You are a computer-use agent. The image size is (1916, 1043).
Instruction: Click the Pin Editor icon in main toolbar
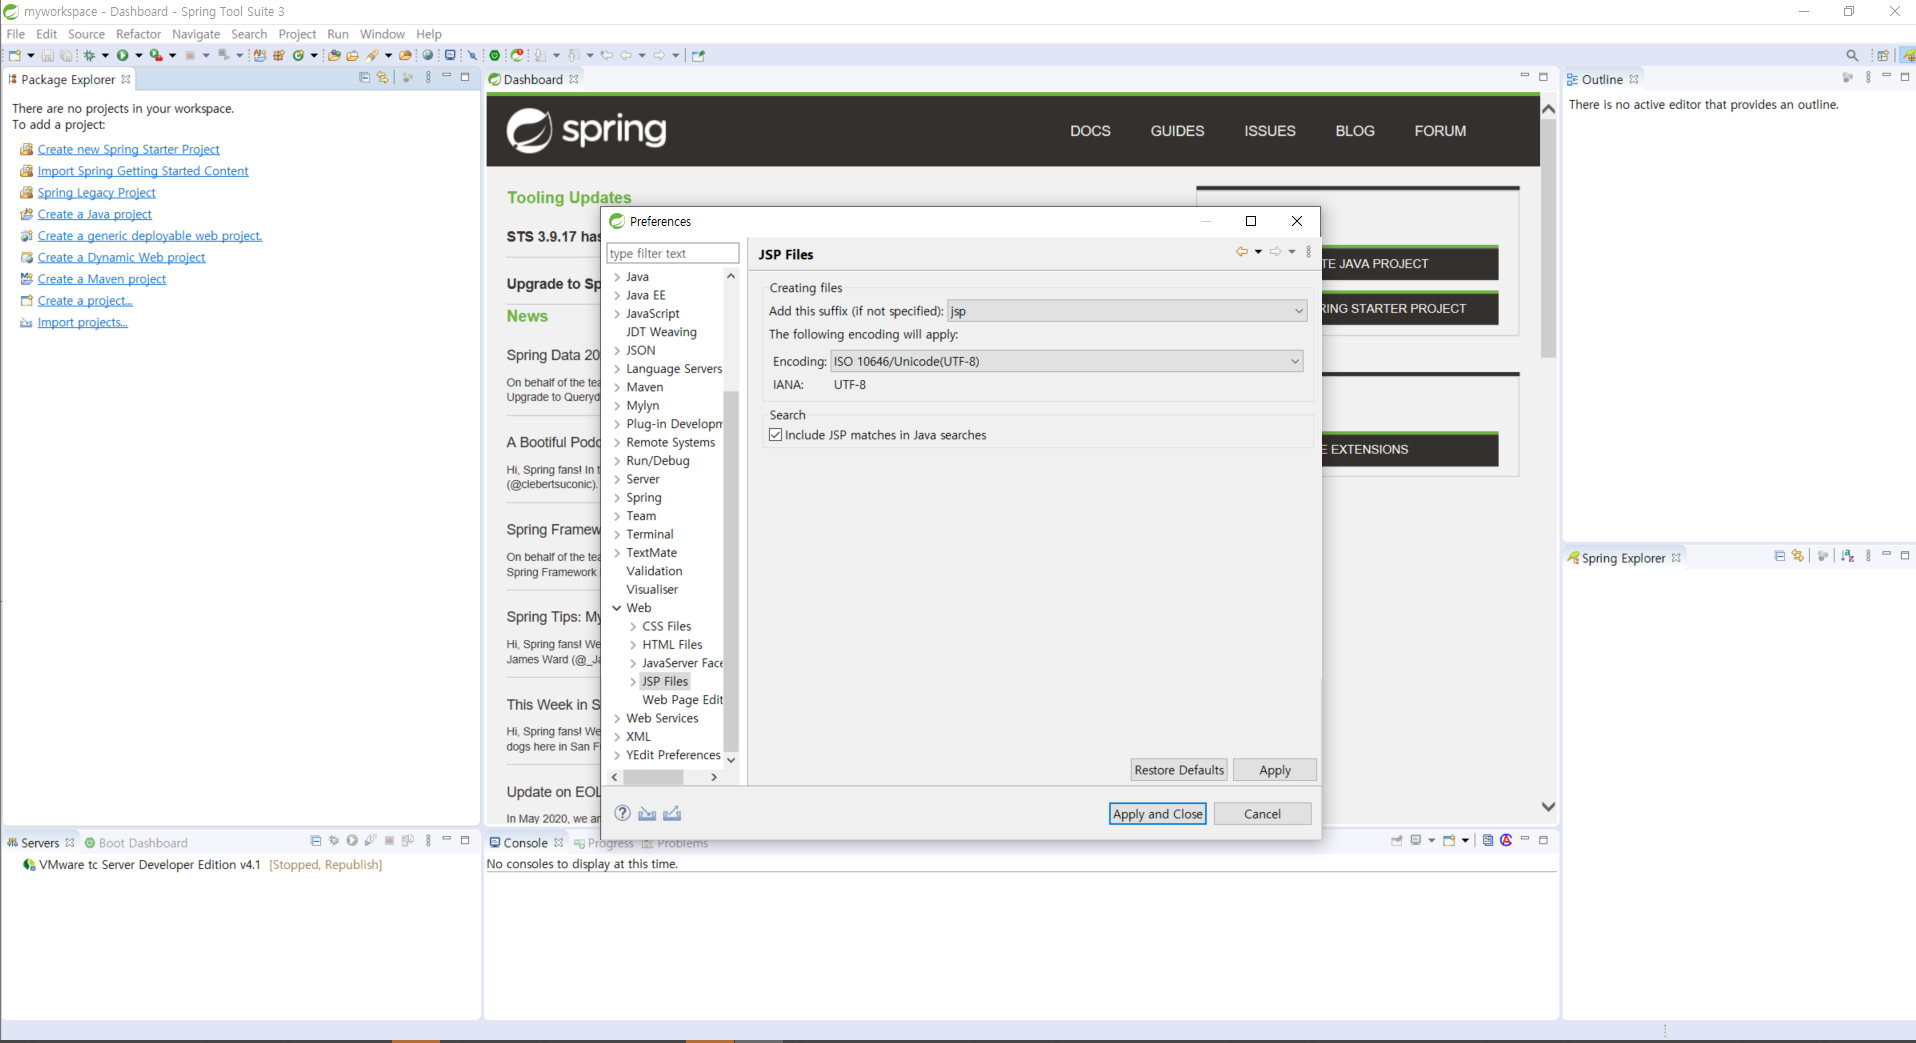click(x=698, y=56)
